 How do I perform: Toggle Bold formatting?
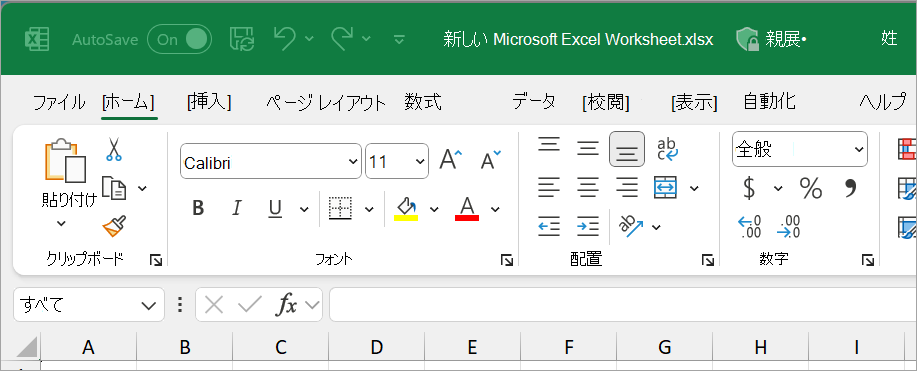click(x=198, y=208)
